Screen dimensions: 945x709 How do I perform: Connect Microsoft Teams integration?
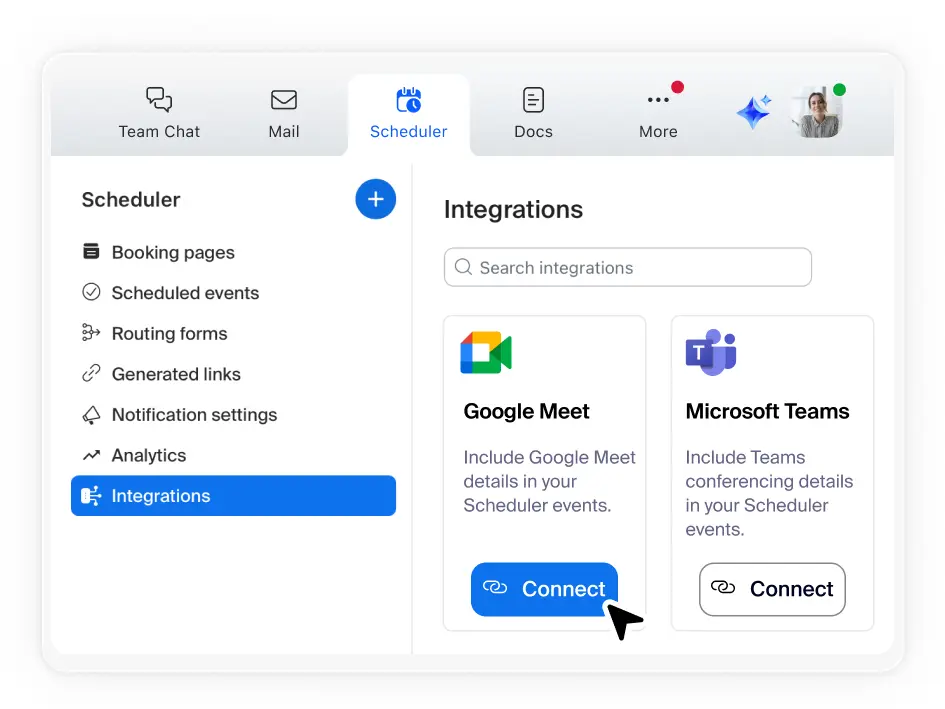pyautogui.click(x=772, y=589)
